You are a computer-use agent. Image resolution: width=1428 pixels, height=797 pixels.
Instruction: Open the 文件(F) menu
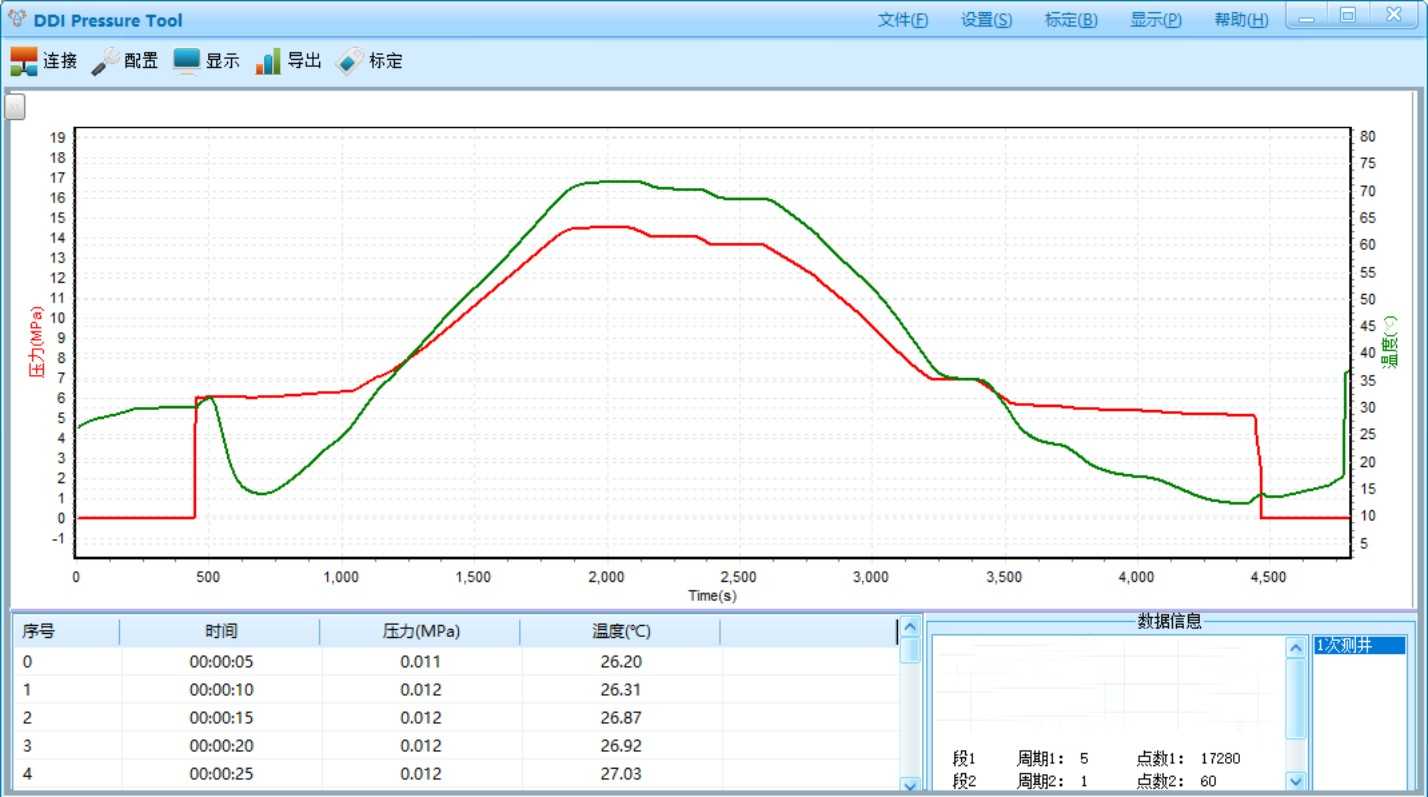902,20
